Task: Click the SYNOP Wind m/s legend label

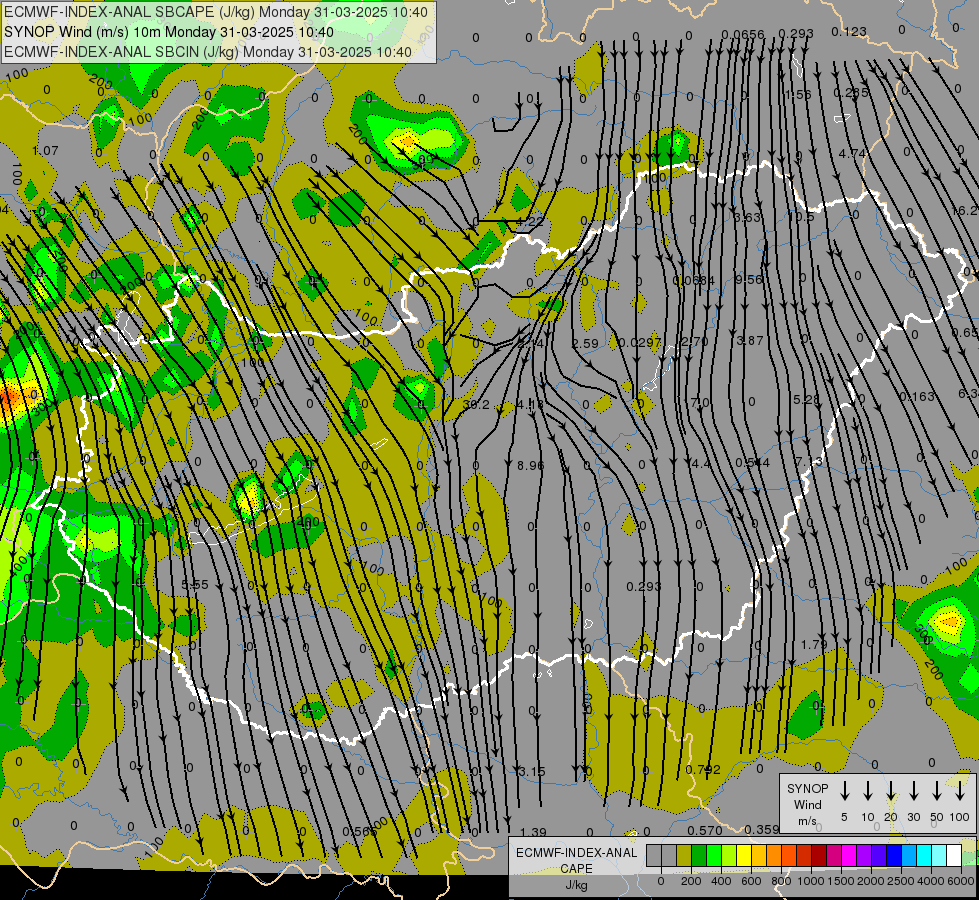Action: [807, 804]
